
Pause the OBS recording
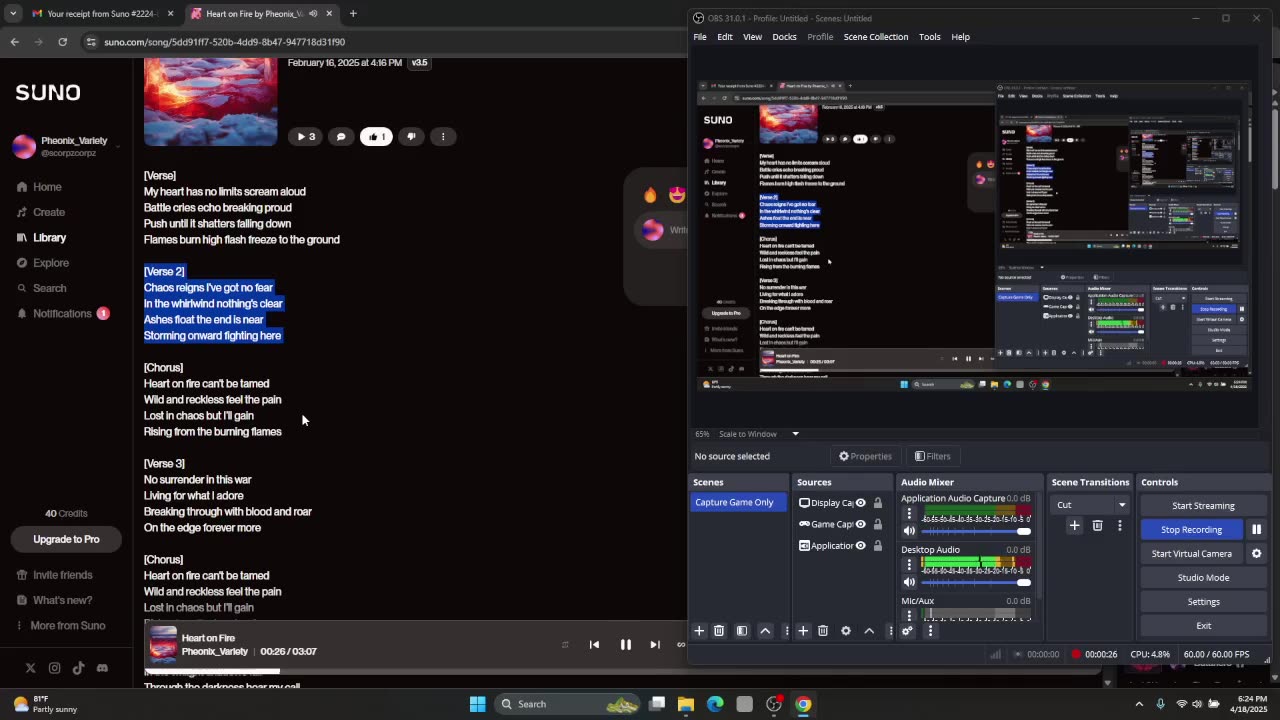click(1257, 530)
